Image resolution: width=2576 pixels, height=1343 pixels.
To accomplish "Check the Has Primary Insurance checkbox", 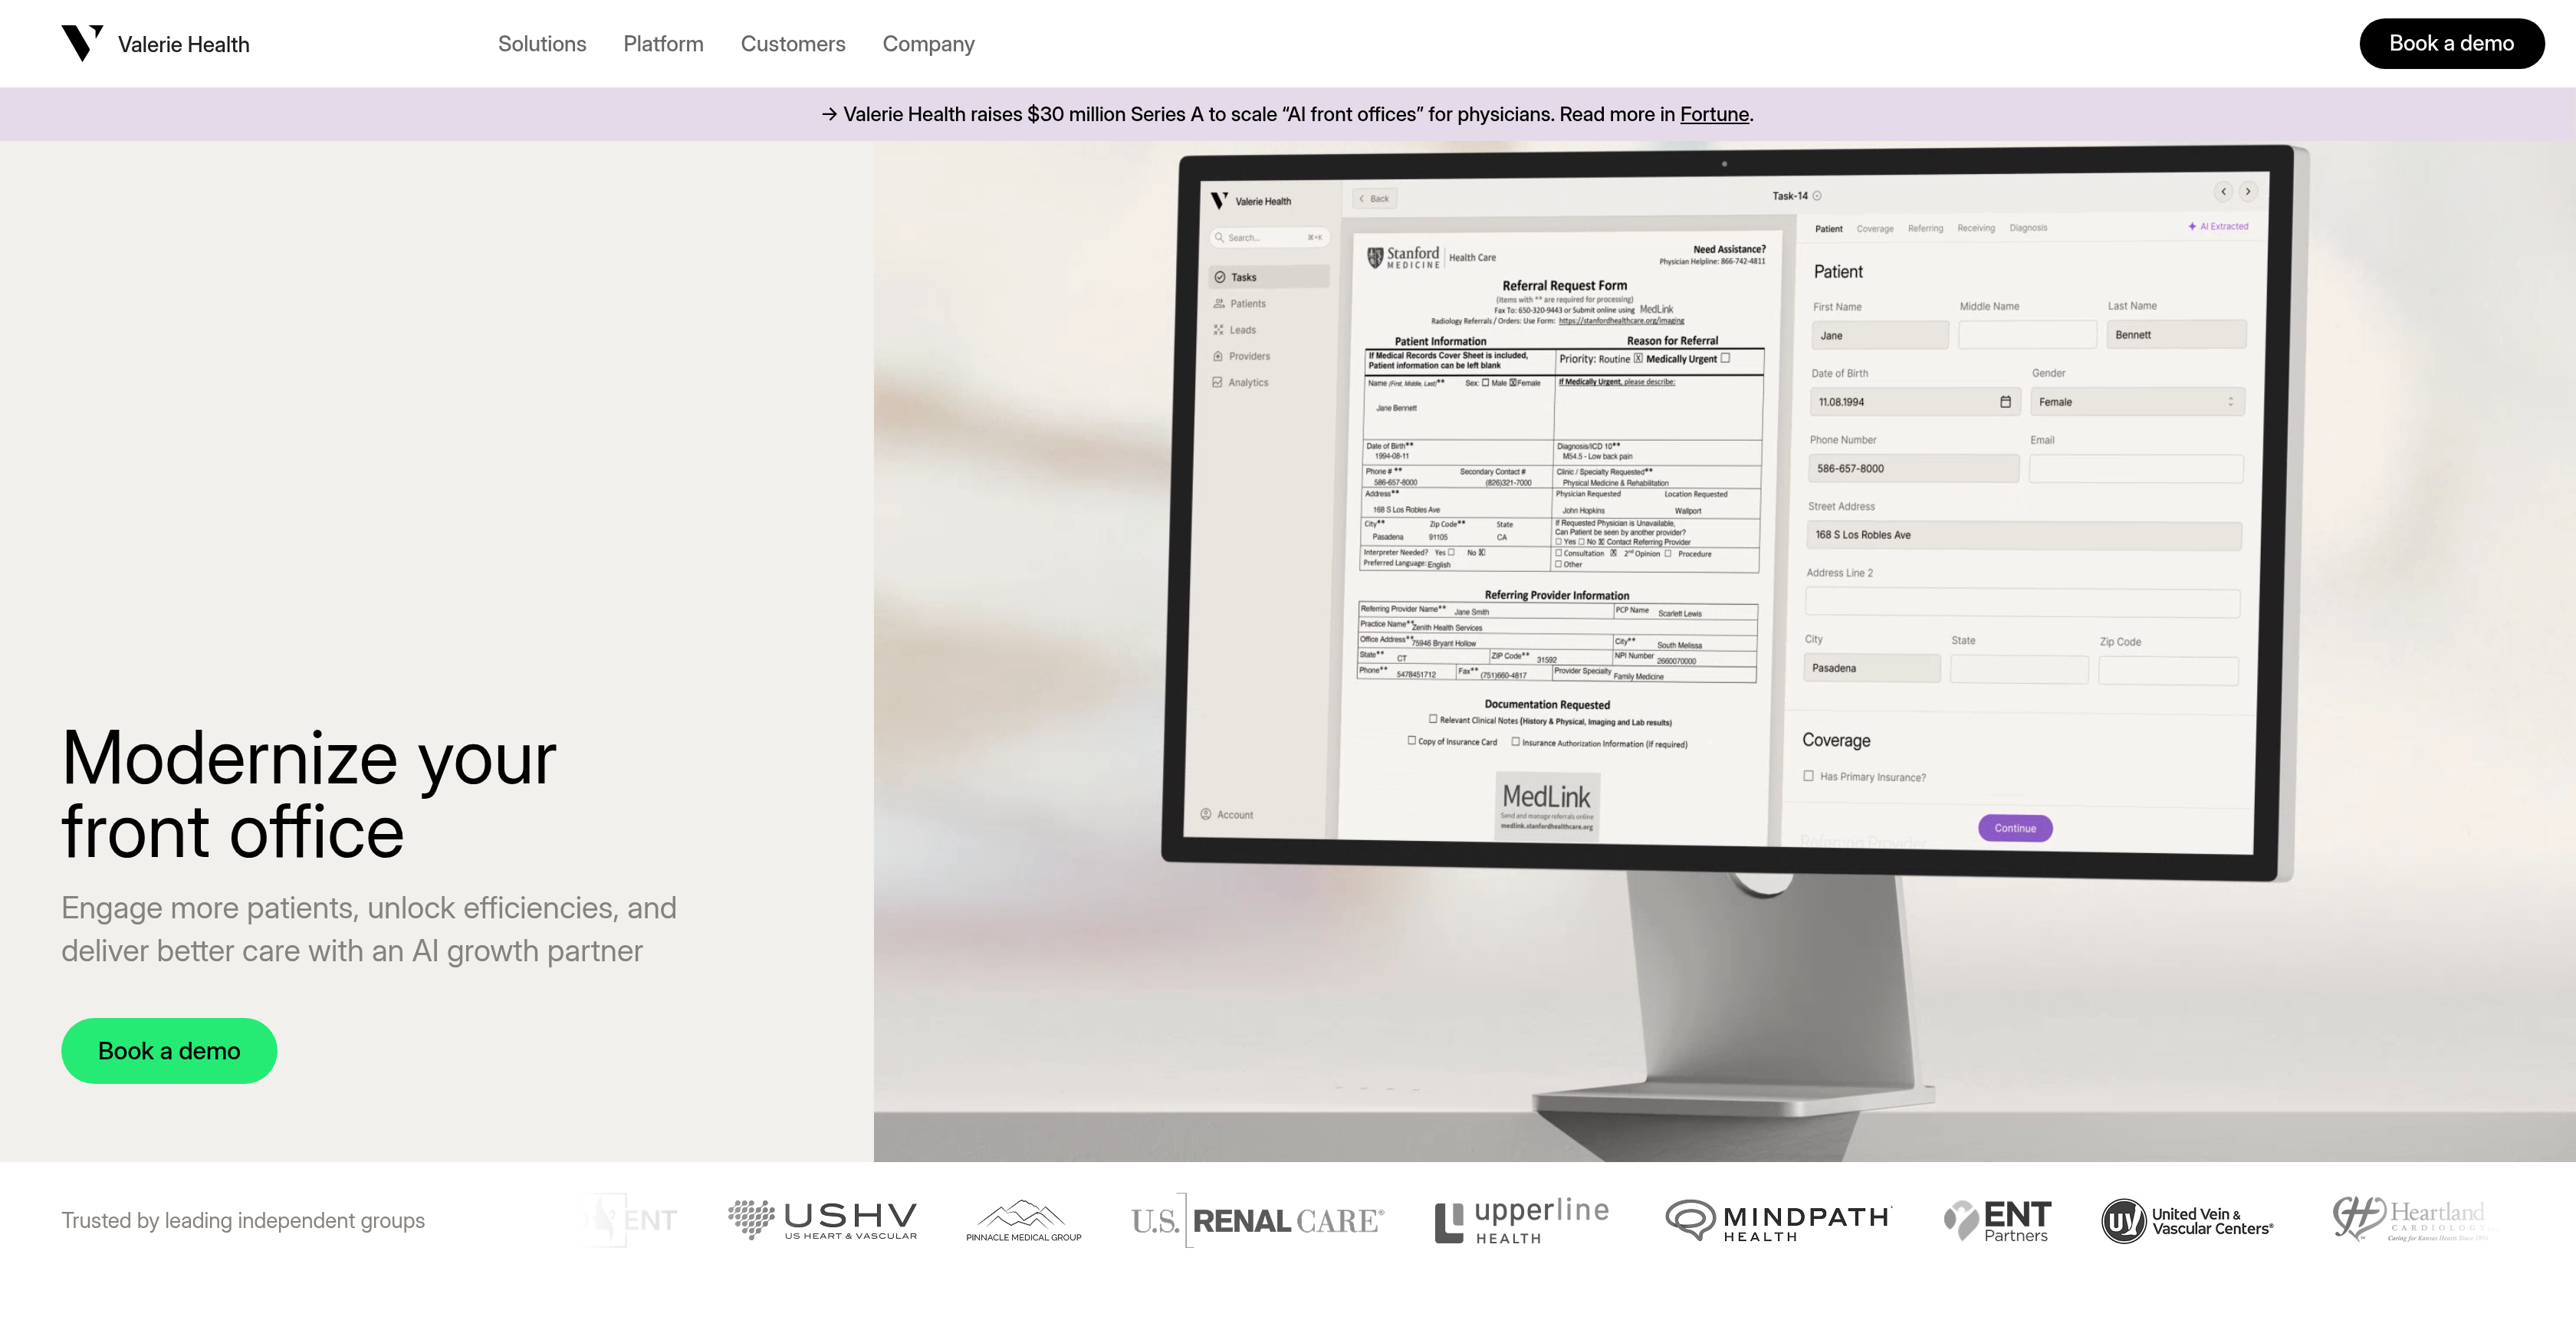I will 1809,776.
